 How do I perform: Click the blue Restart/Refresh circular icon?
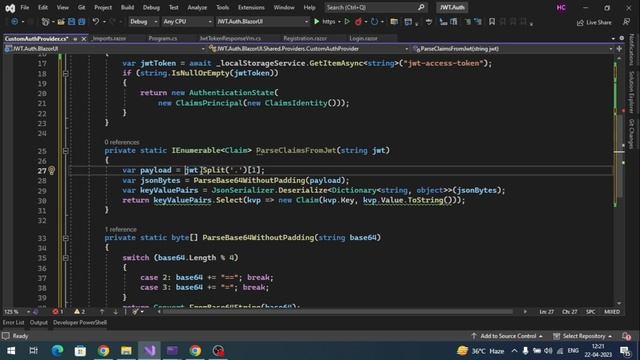pos(374,22)
